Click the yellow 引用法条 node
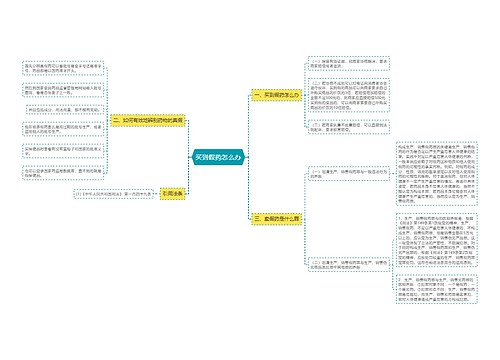The height and width of the screenshot is (360, 500). point(172,193)
